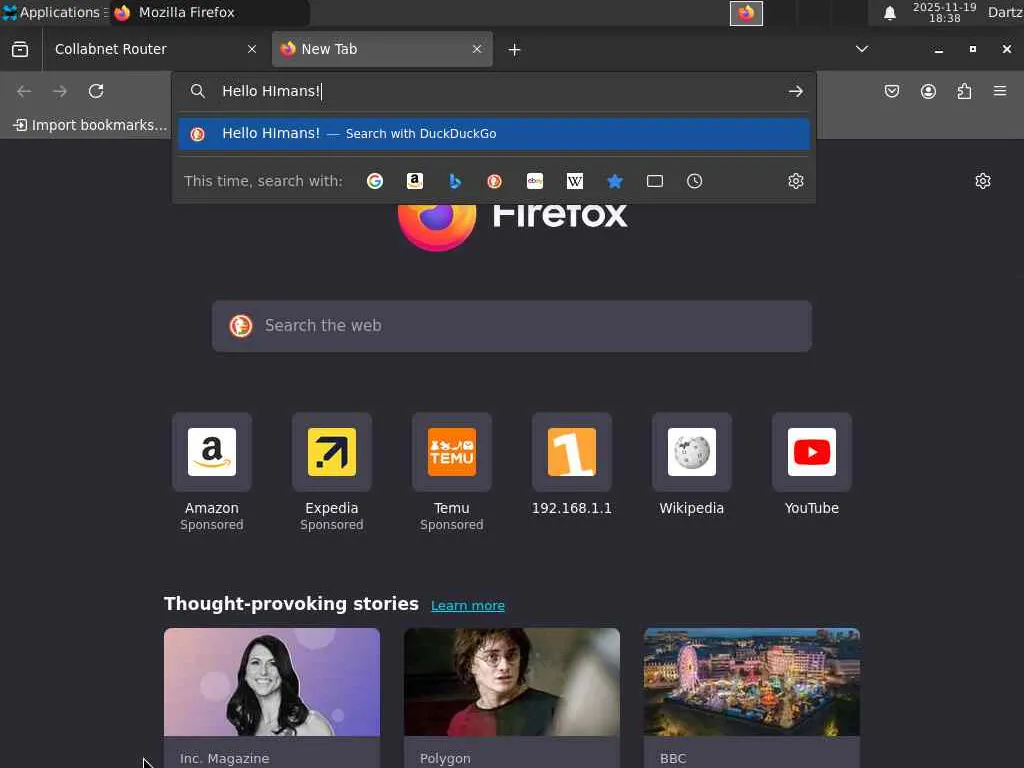Open the Inc. Magazine story card
The width and height of the screenshot is (1024, 768).
pyautogui.click(x=272, y=697)
